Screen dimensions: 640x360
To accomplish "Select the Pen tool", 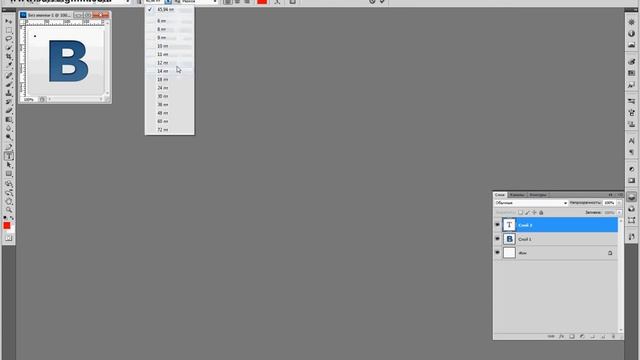I will tap(9, 147).
